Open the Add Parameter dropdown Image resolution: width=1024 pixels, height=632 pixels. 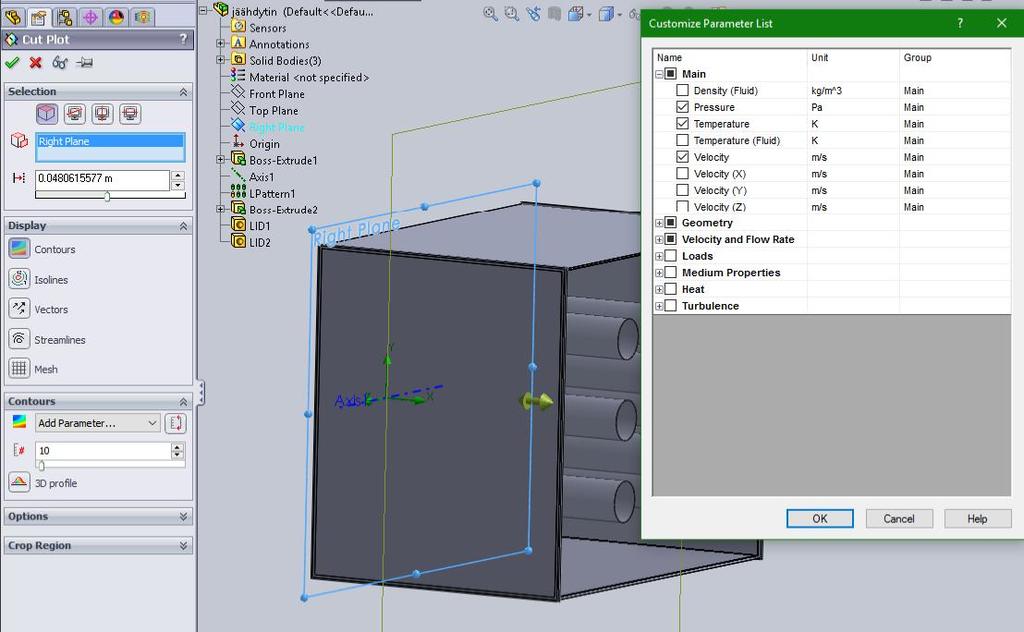(x=98, y=423)
